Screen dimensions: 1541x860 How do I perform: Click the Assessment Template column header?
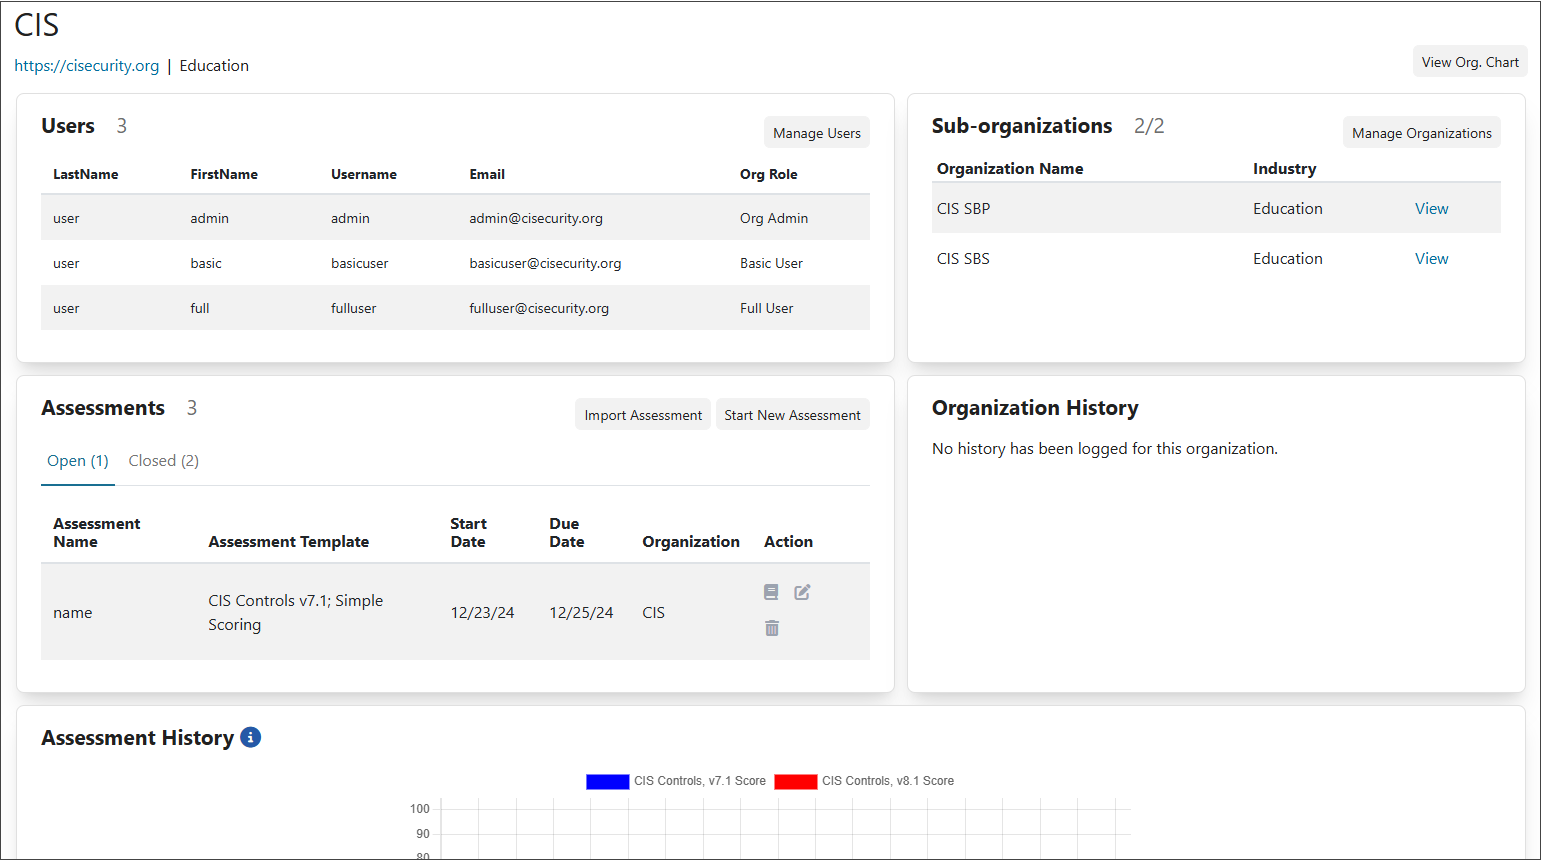pyautogui.click(x=289, y=542)
